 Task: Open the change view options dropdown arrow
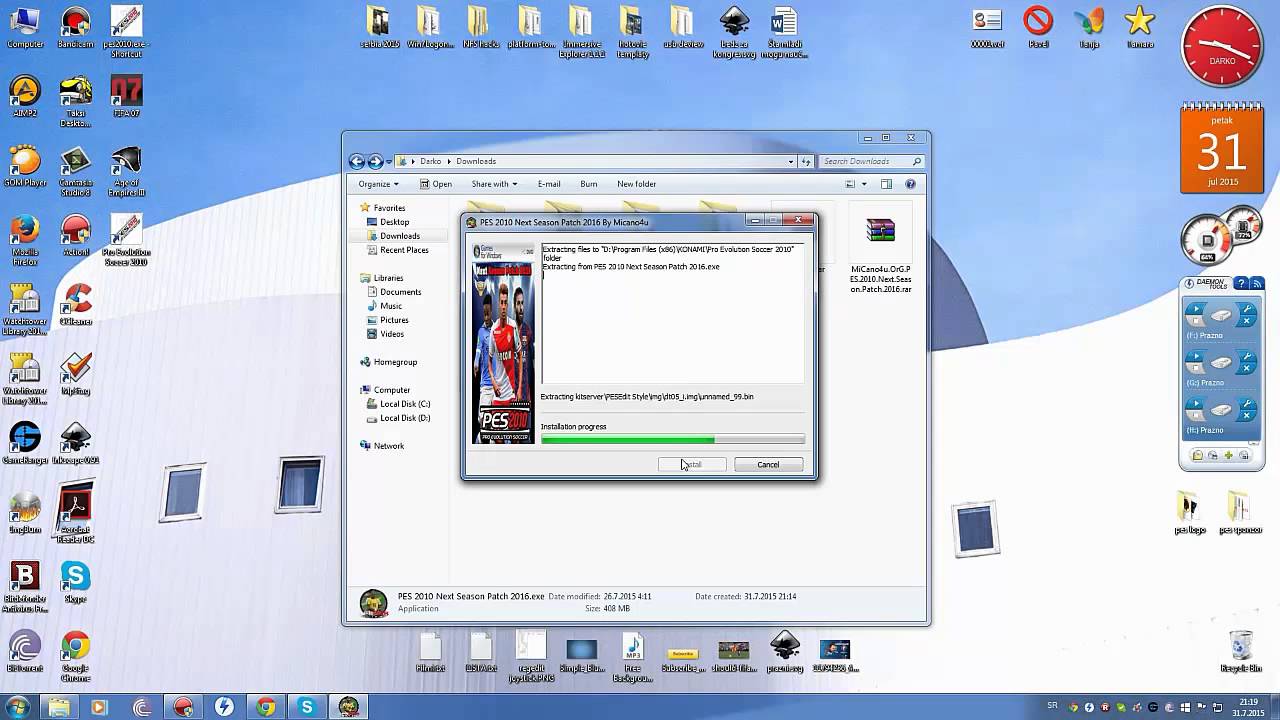(x=864, y=184)
